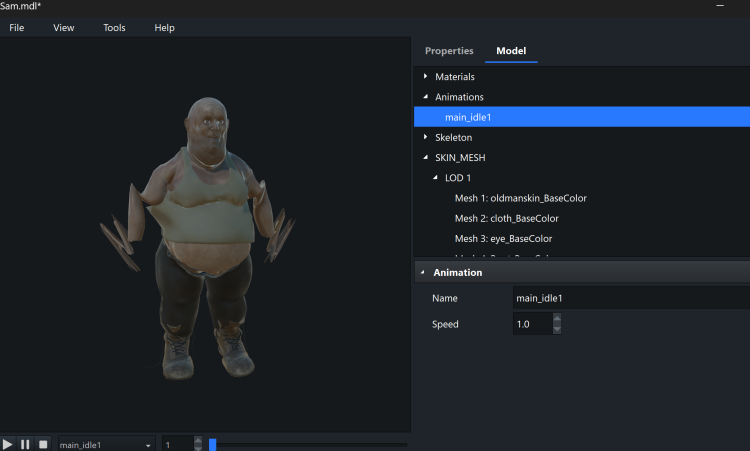This screenshot has width=750, height=451.
Task: Select Mesh 2: cloth_BaseColor
Action: click(506, 218)
